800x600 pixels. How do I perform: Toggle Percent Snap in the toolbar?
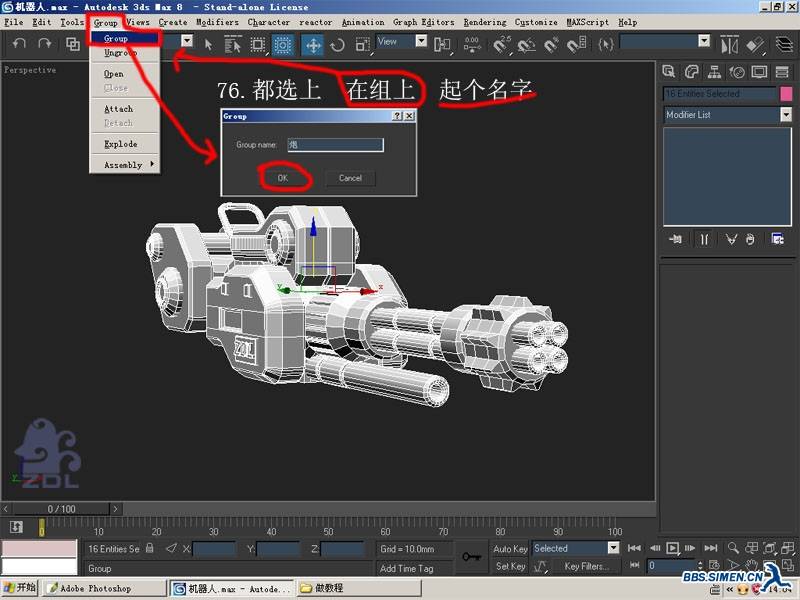(x=552, y=45)
